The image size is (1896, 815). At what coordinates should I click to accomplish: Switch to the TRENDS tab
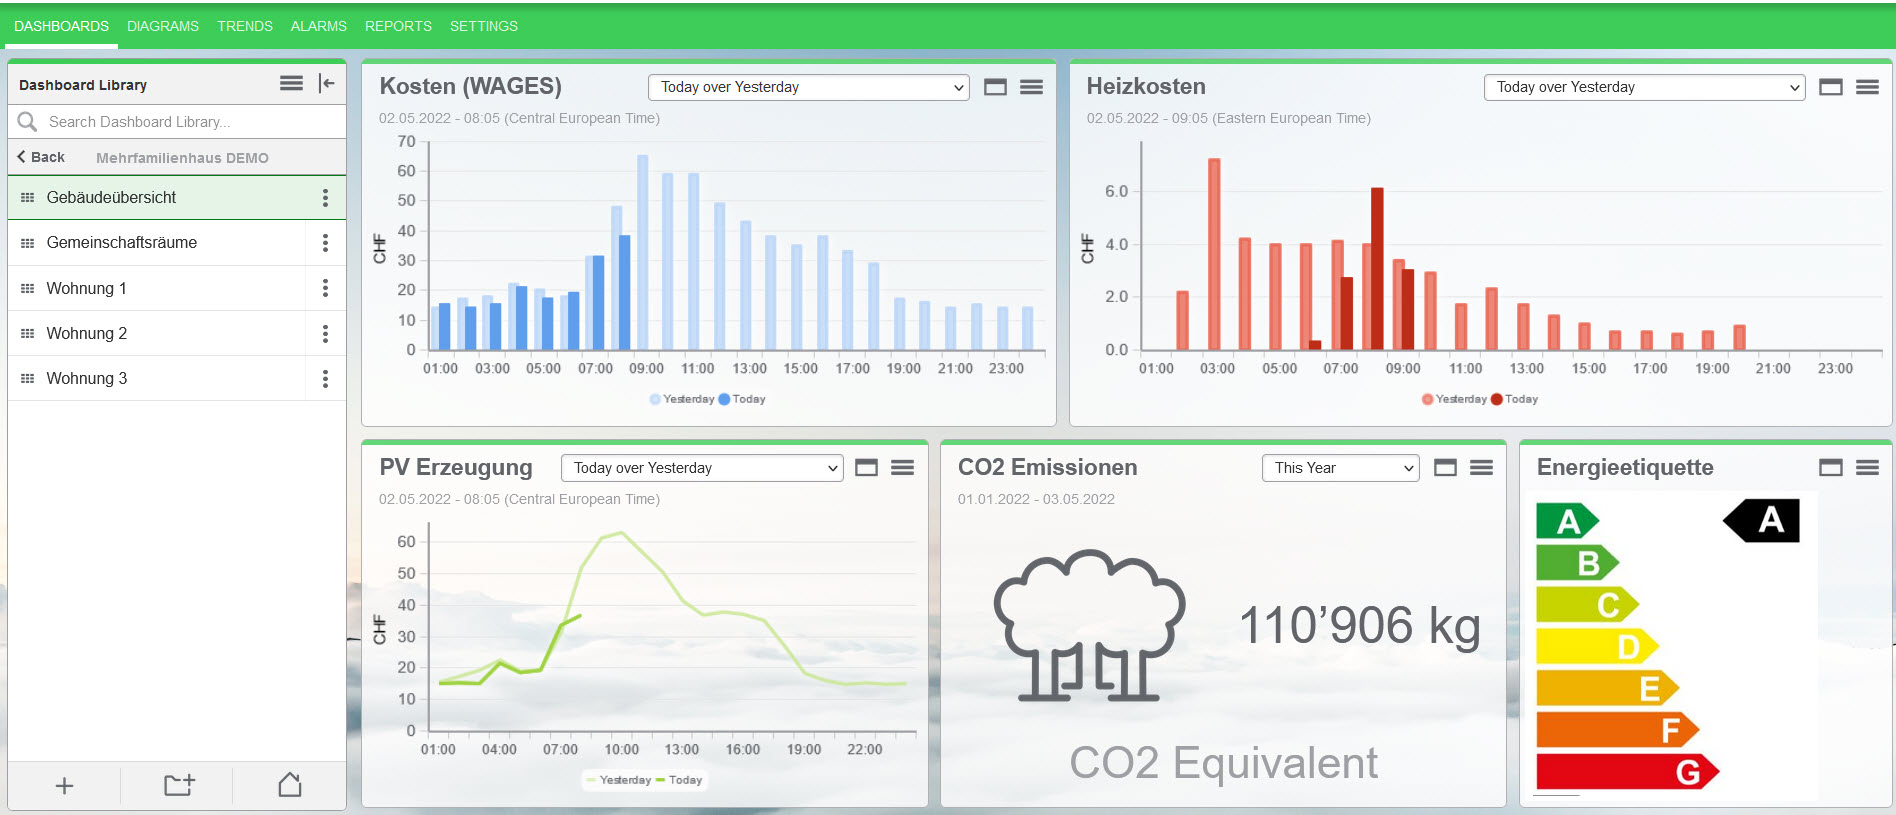[x=245, y=26]
